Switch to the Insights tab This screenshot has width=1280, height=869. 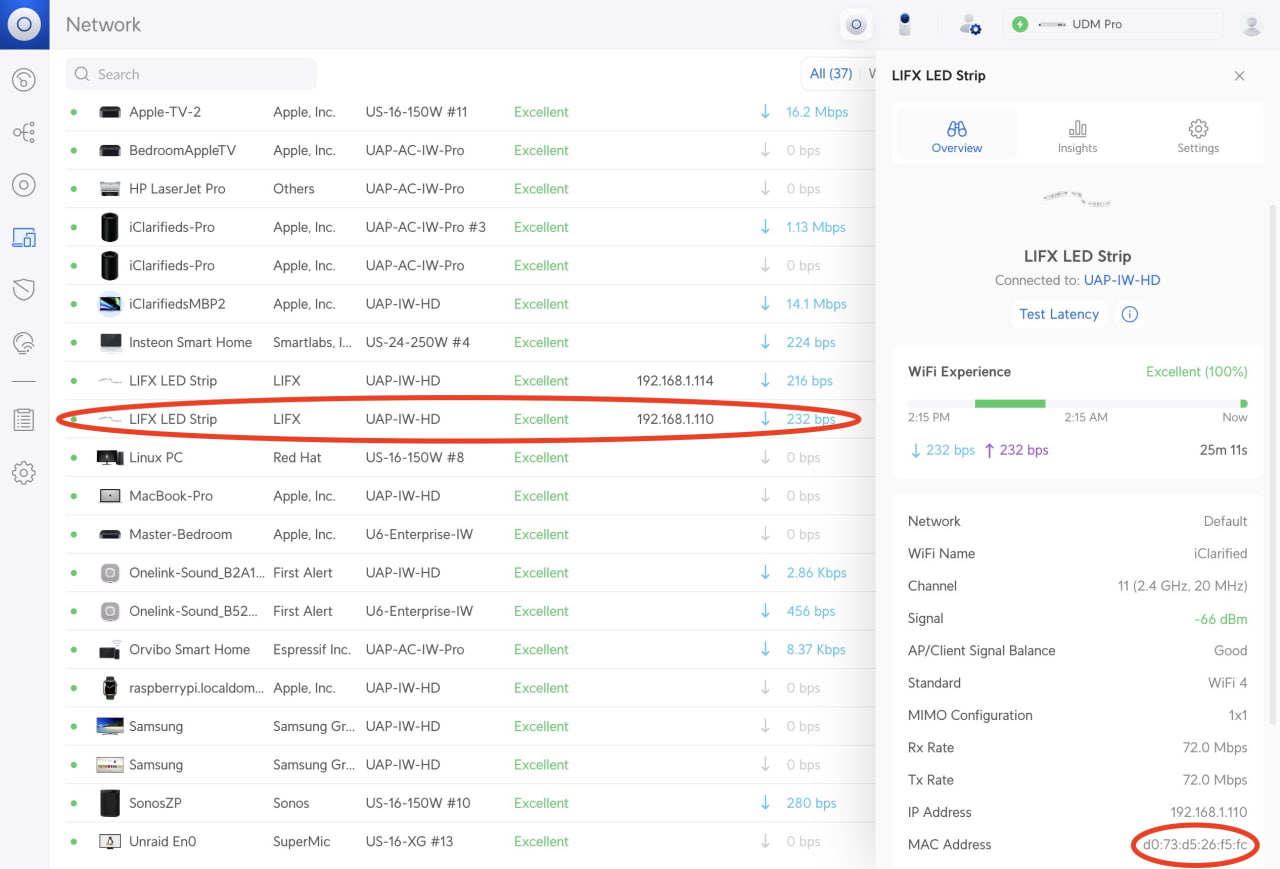point(1077,136)
